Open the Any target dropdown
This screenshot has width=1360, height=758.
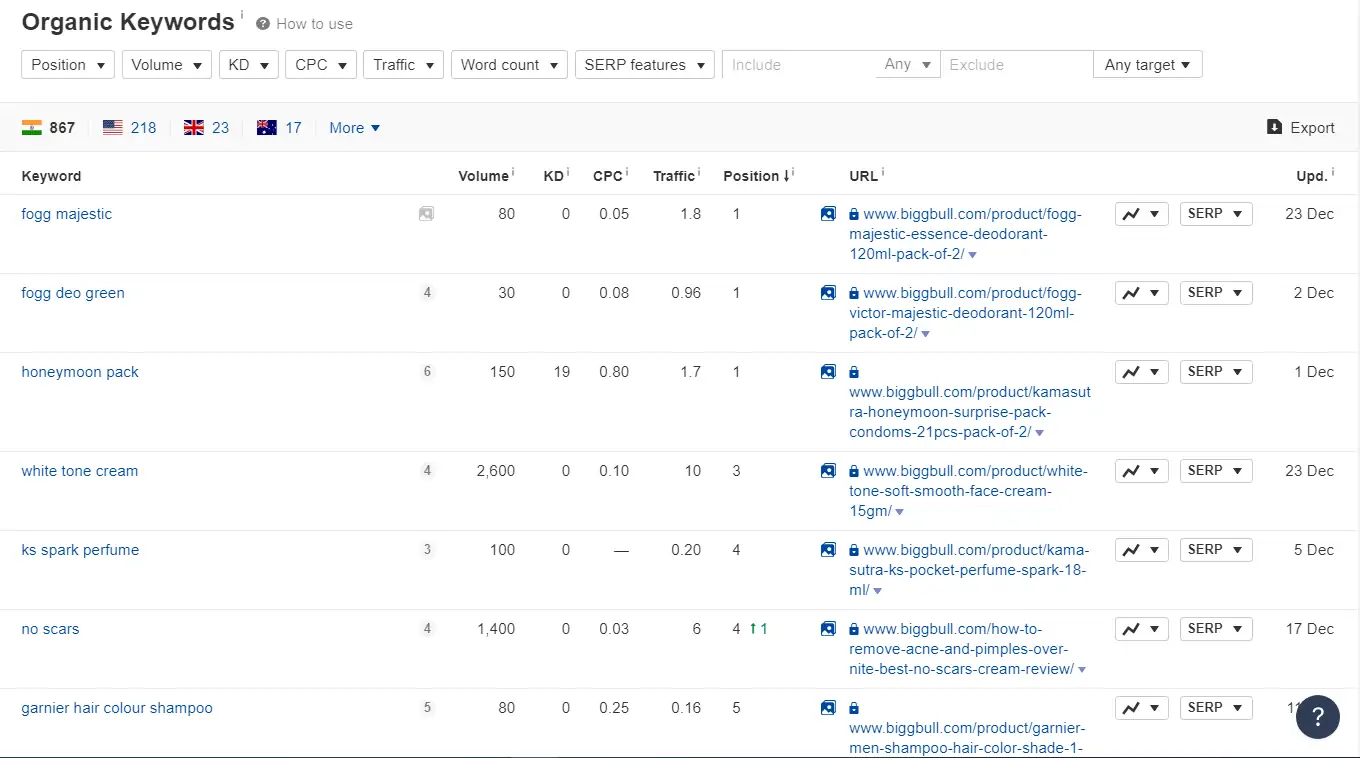[1148, 65]
